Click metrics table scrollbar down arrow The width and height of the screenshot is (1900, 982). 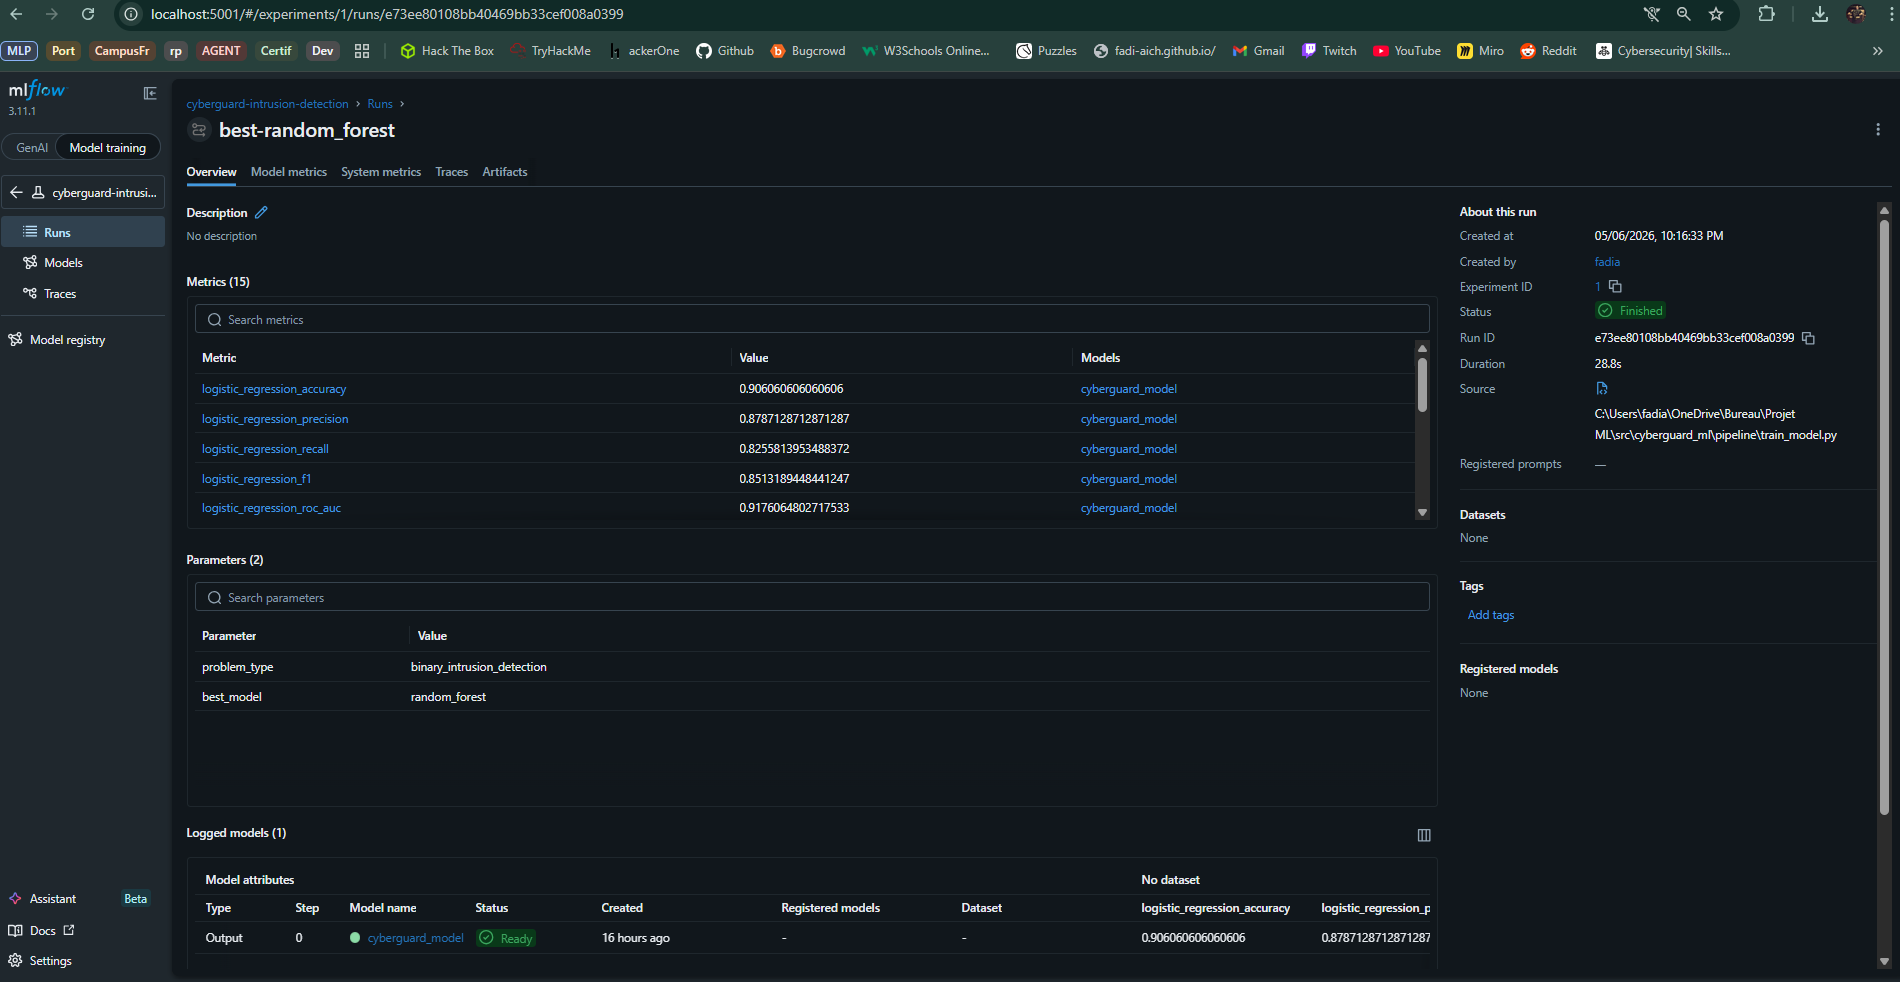(x=1422, y=512)
